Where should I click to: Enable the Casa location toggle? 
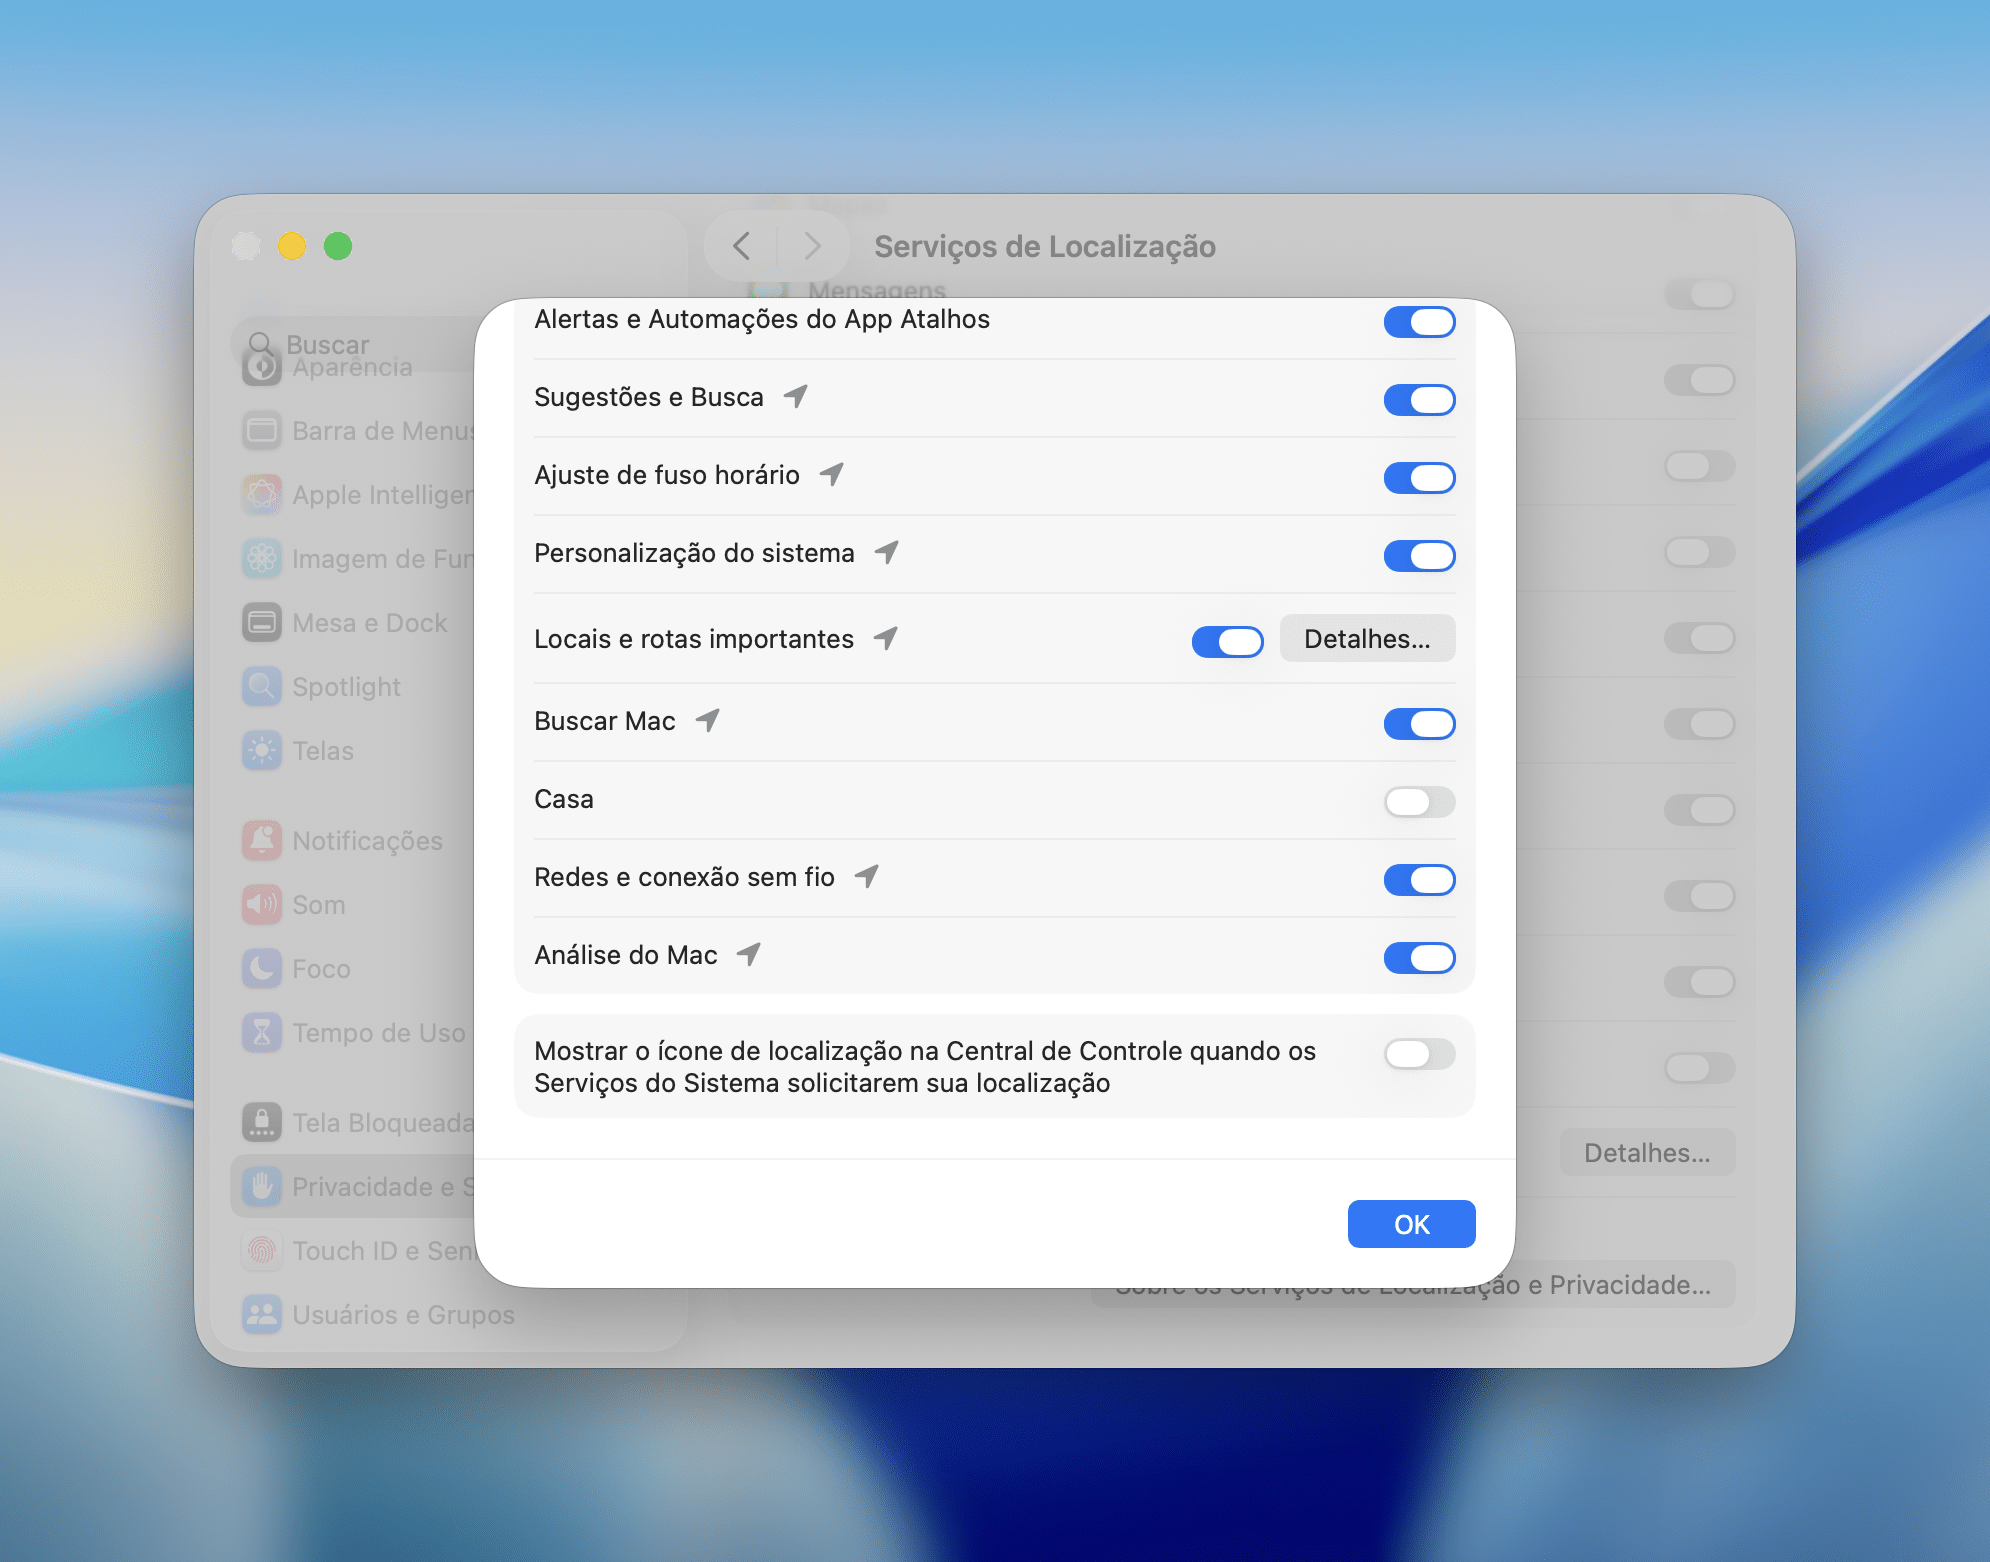pyautogui.click(x=1419, y=801)
